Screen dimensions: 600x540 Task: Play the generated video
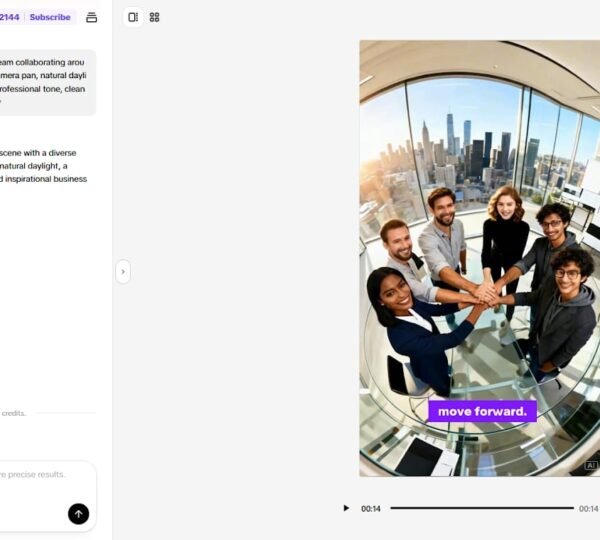coord(346,508)
